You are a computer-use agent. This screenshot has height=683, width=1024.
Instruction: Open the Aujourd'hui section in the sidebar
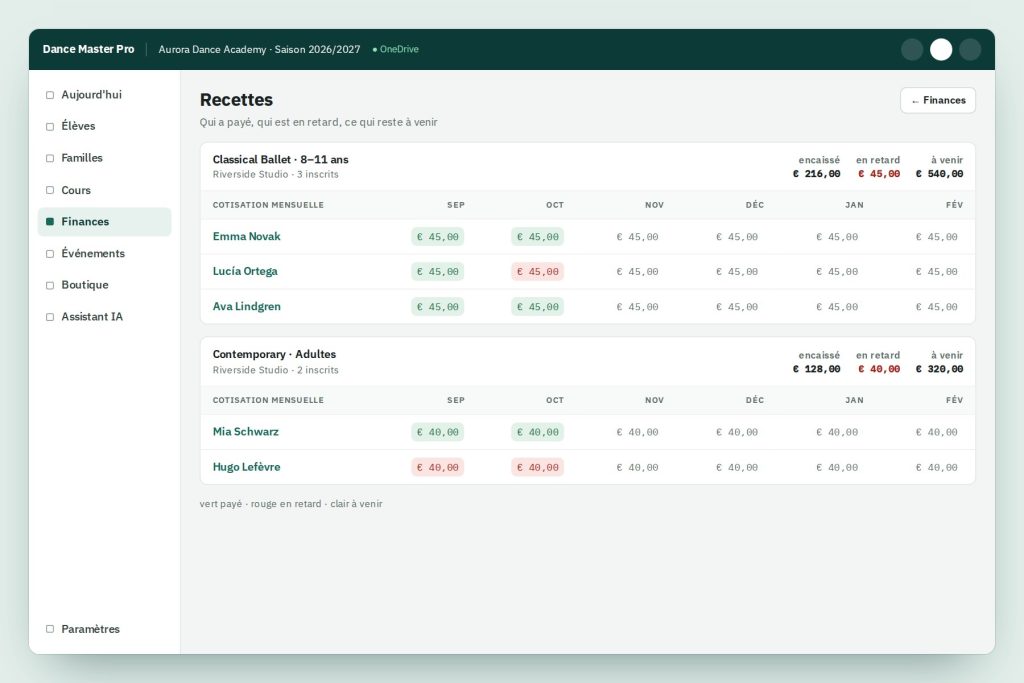pos(104,95)
